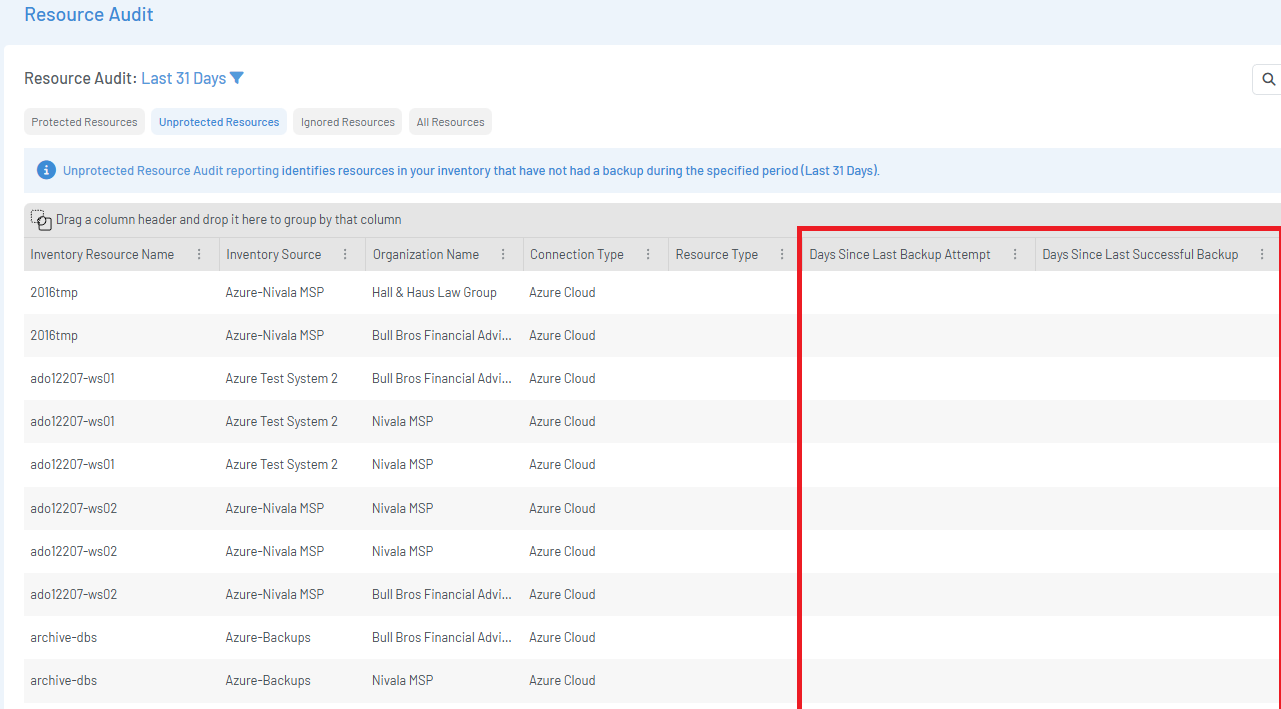The image size is (1281, 709).
Task: Click the group-by column drop area
Action: point(228,220)
